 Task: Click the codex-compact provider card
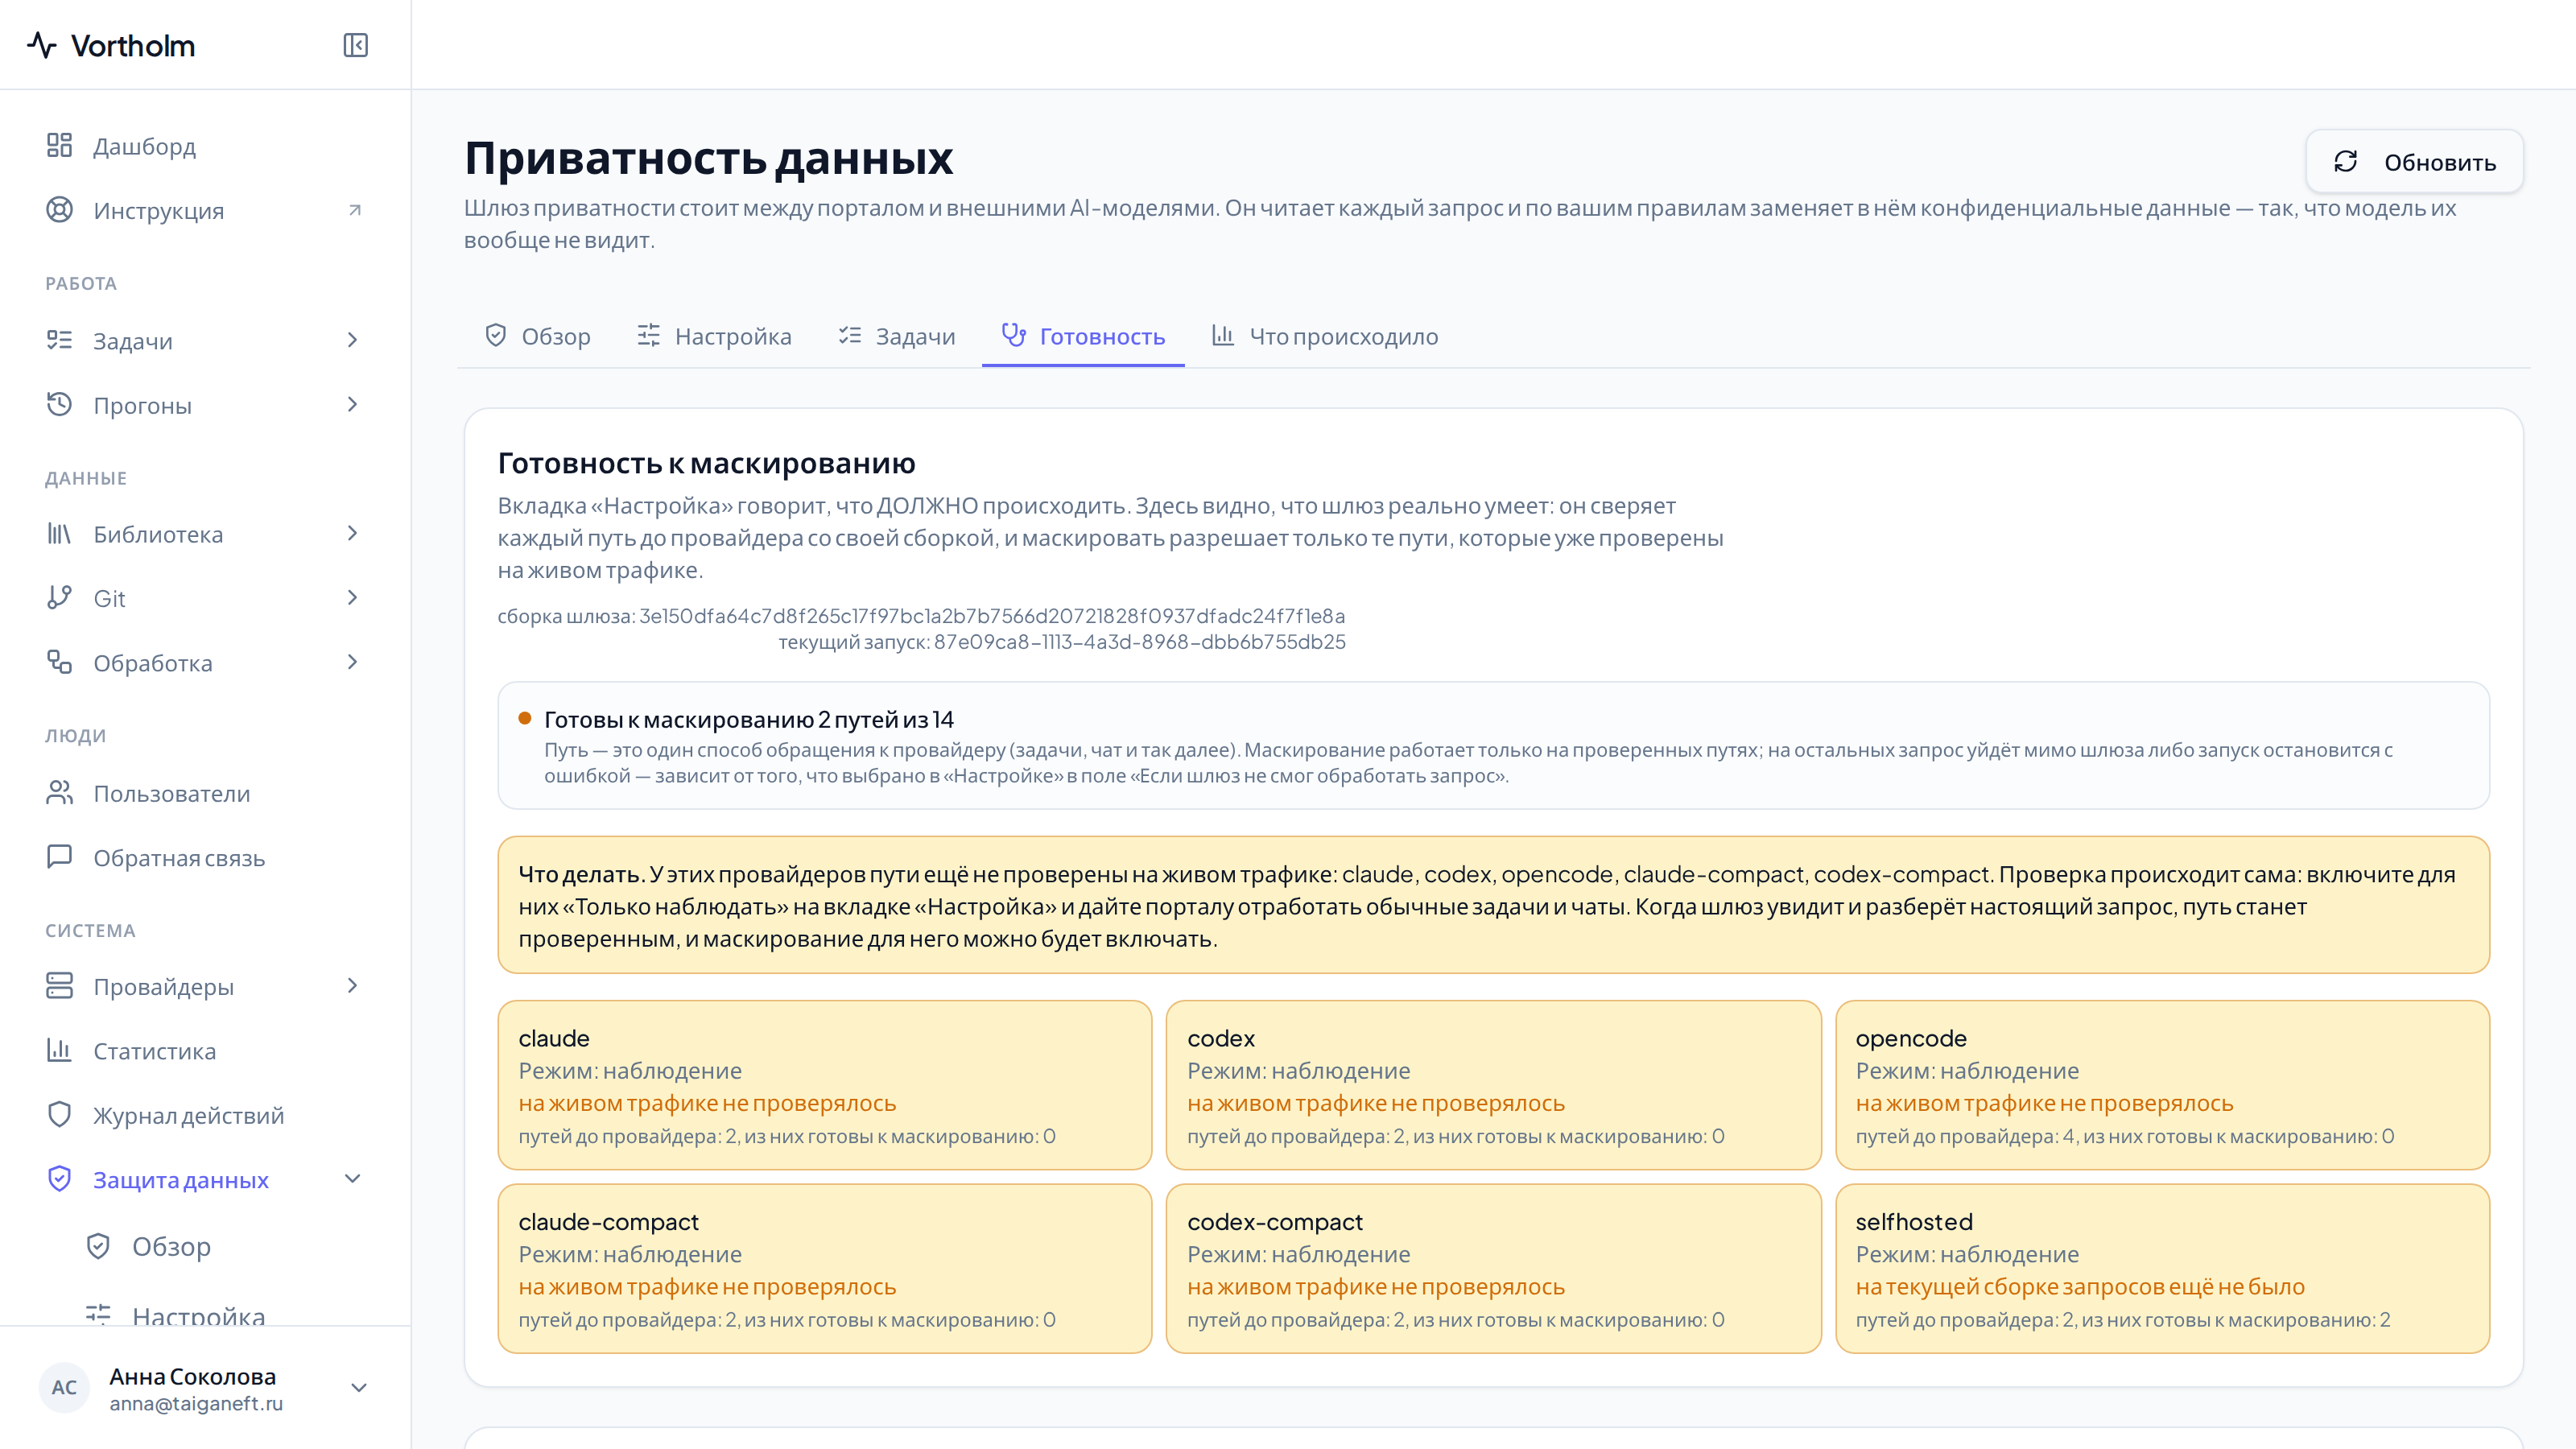coord(1493,1269)
